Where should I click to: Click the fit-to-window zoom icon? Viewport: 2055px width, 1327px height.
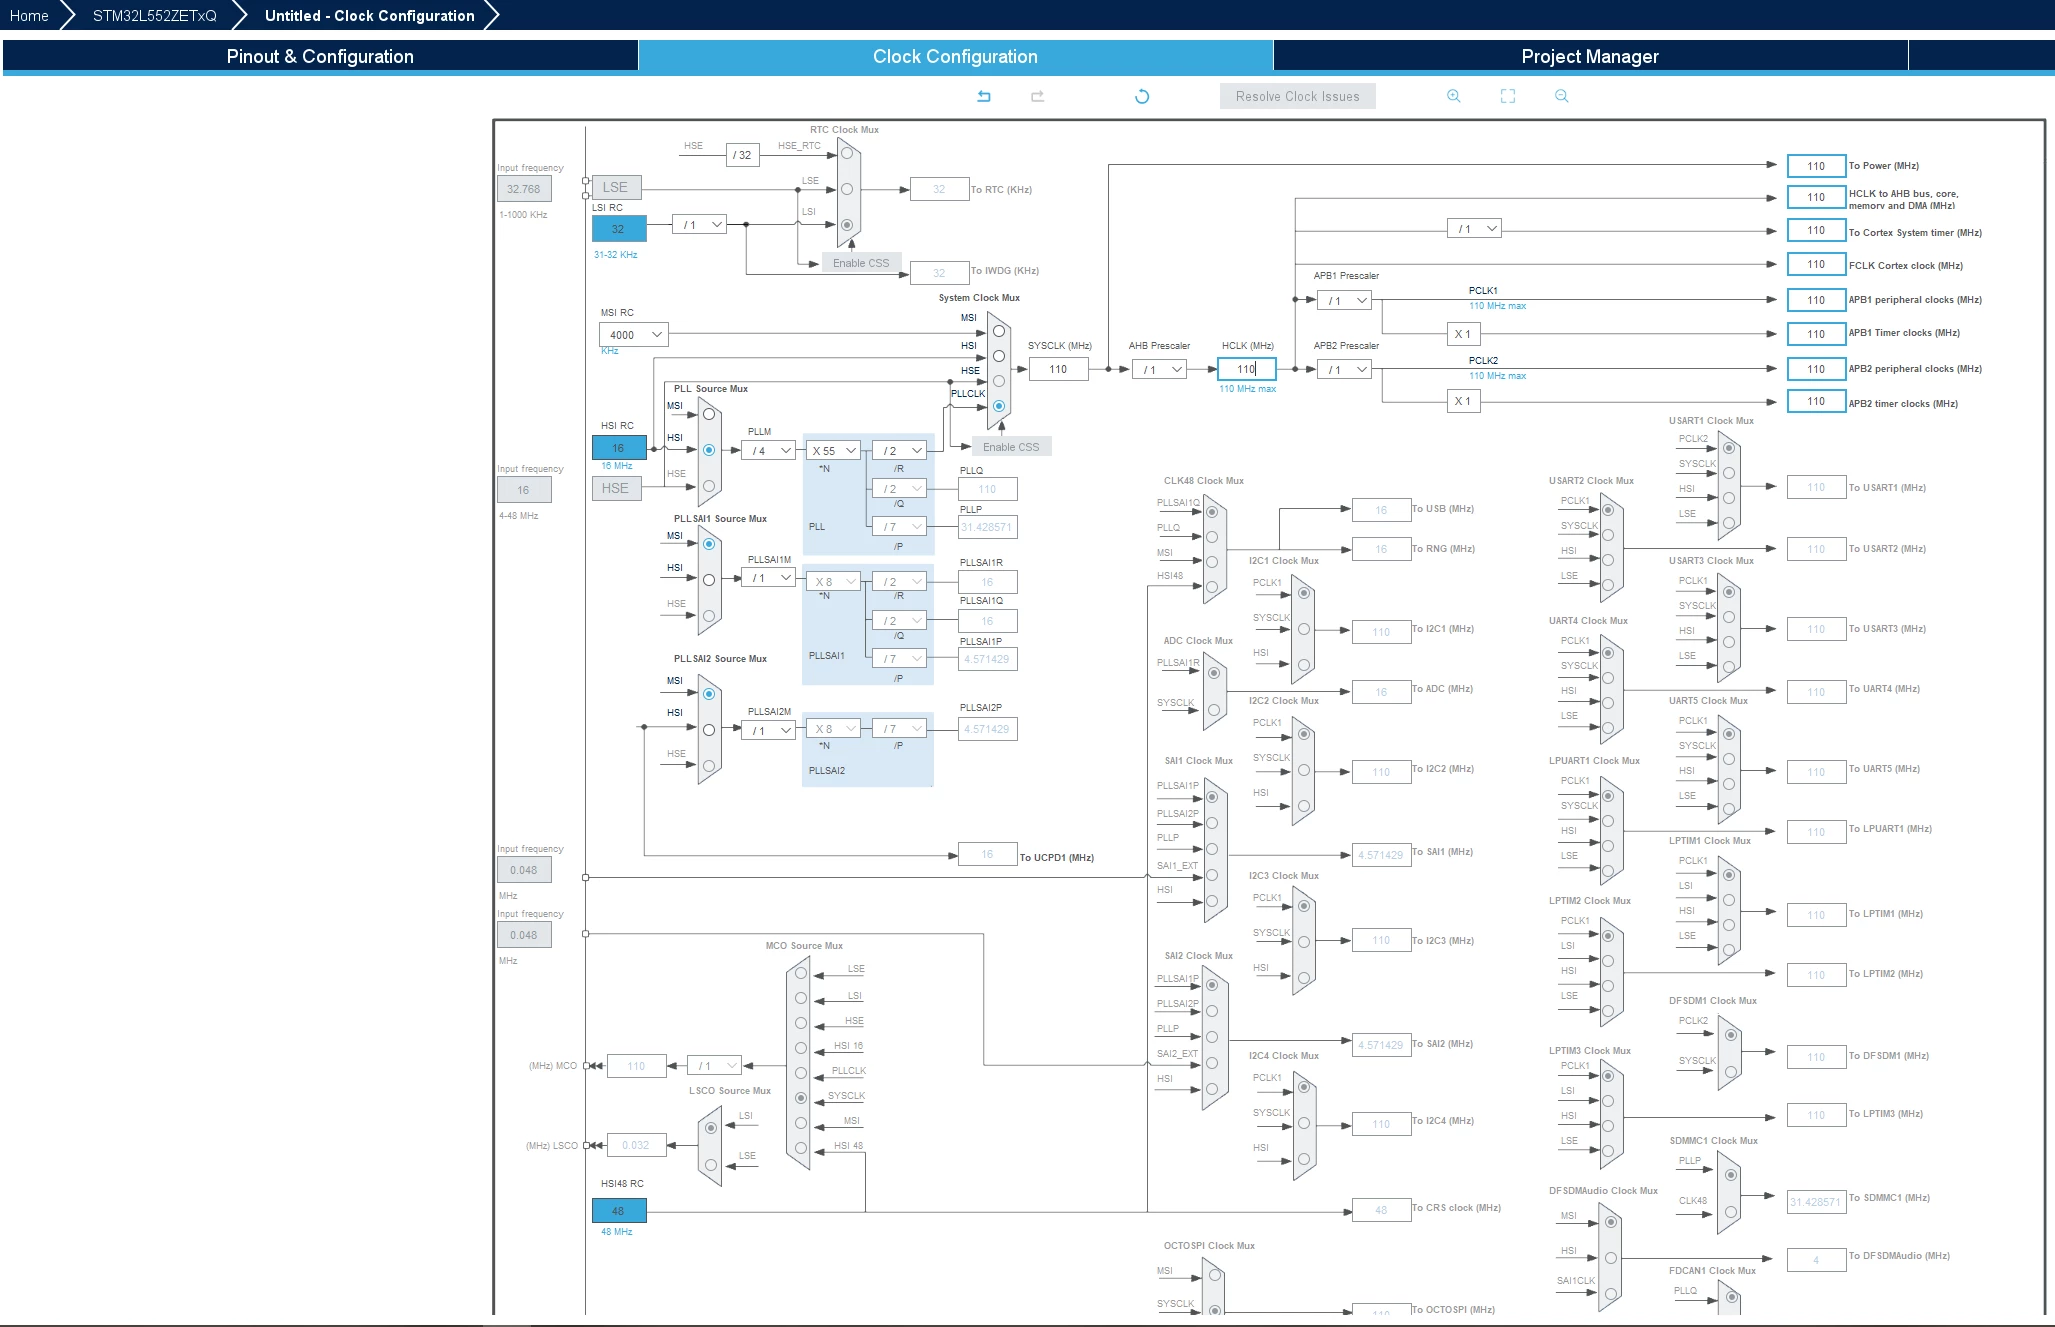pyautogui.click(x=1508, y=96)
